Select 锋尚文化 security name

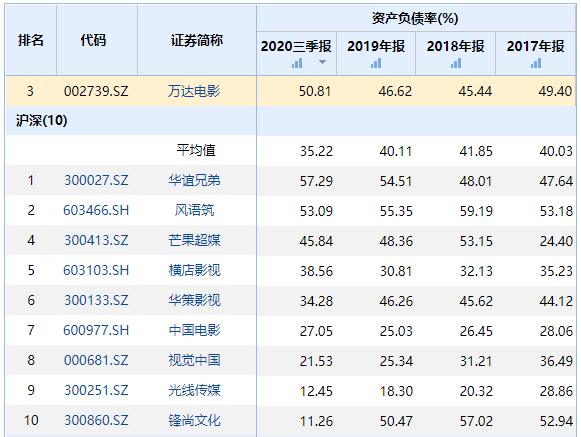click(x=194, y=421)
